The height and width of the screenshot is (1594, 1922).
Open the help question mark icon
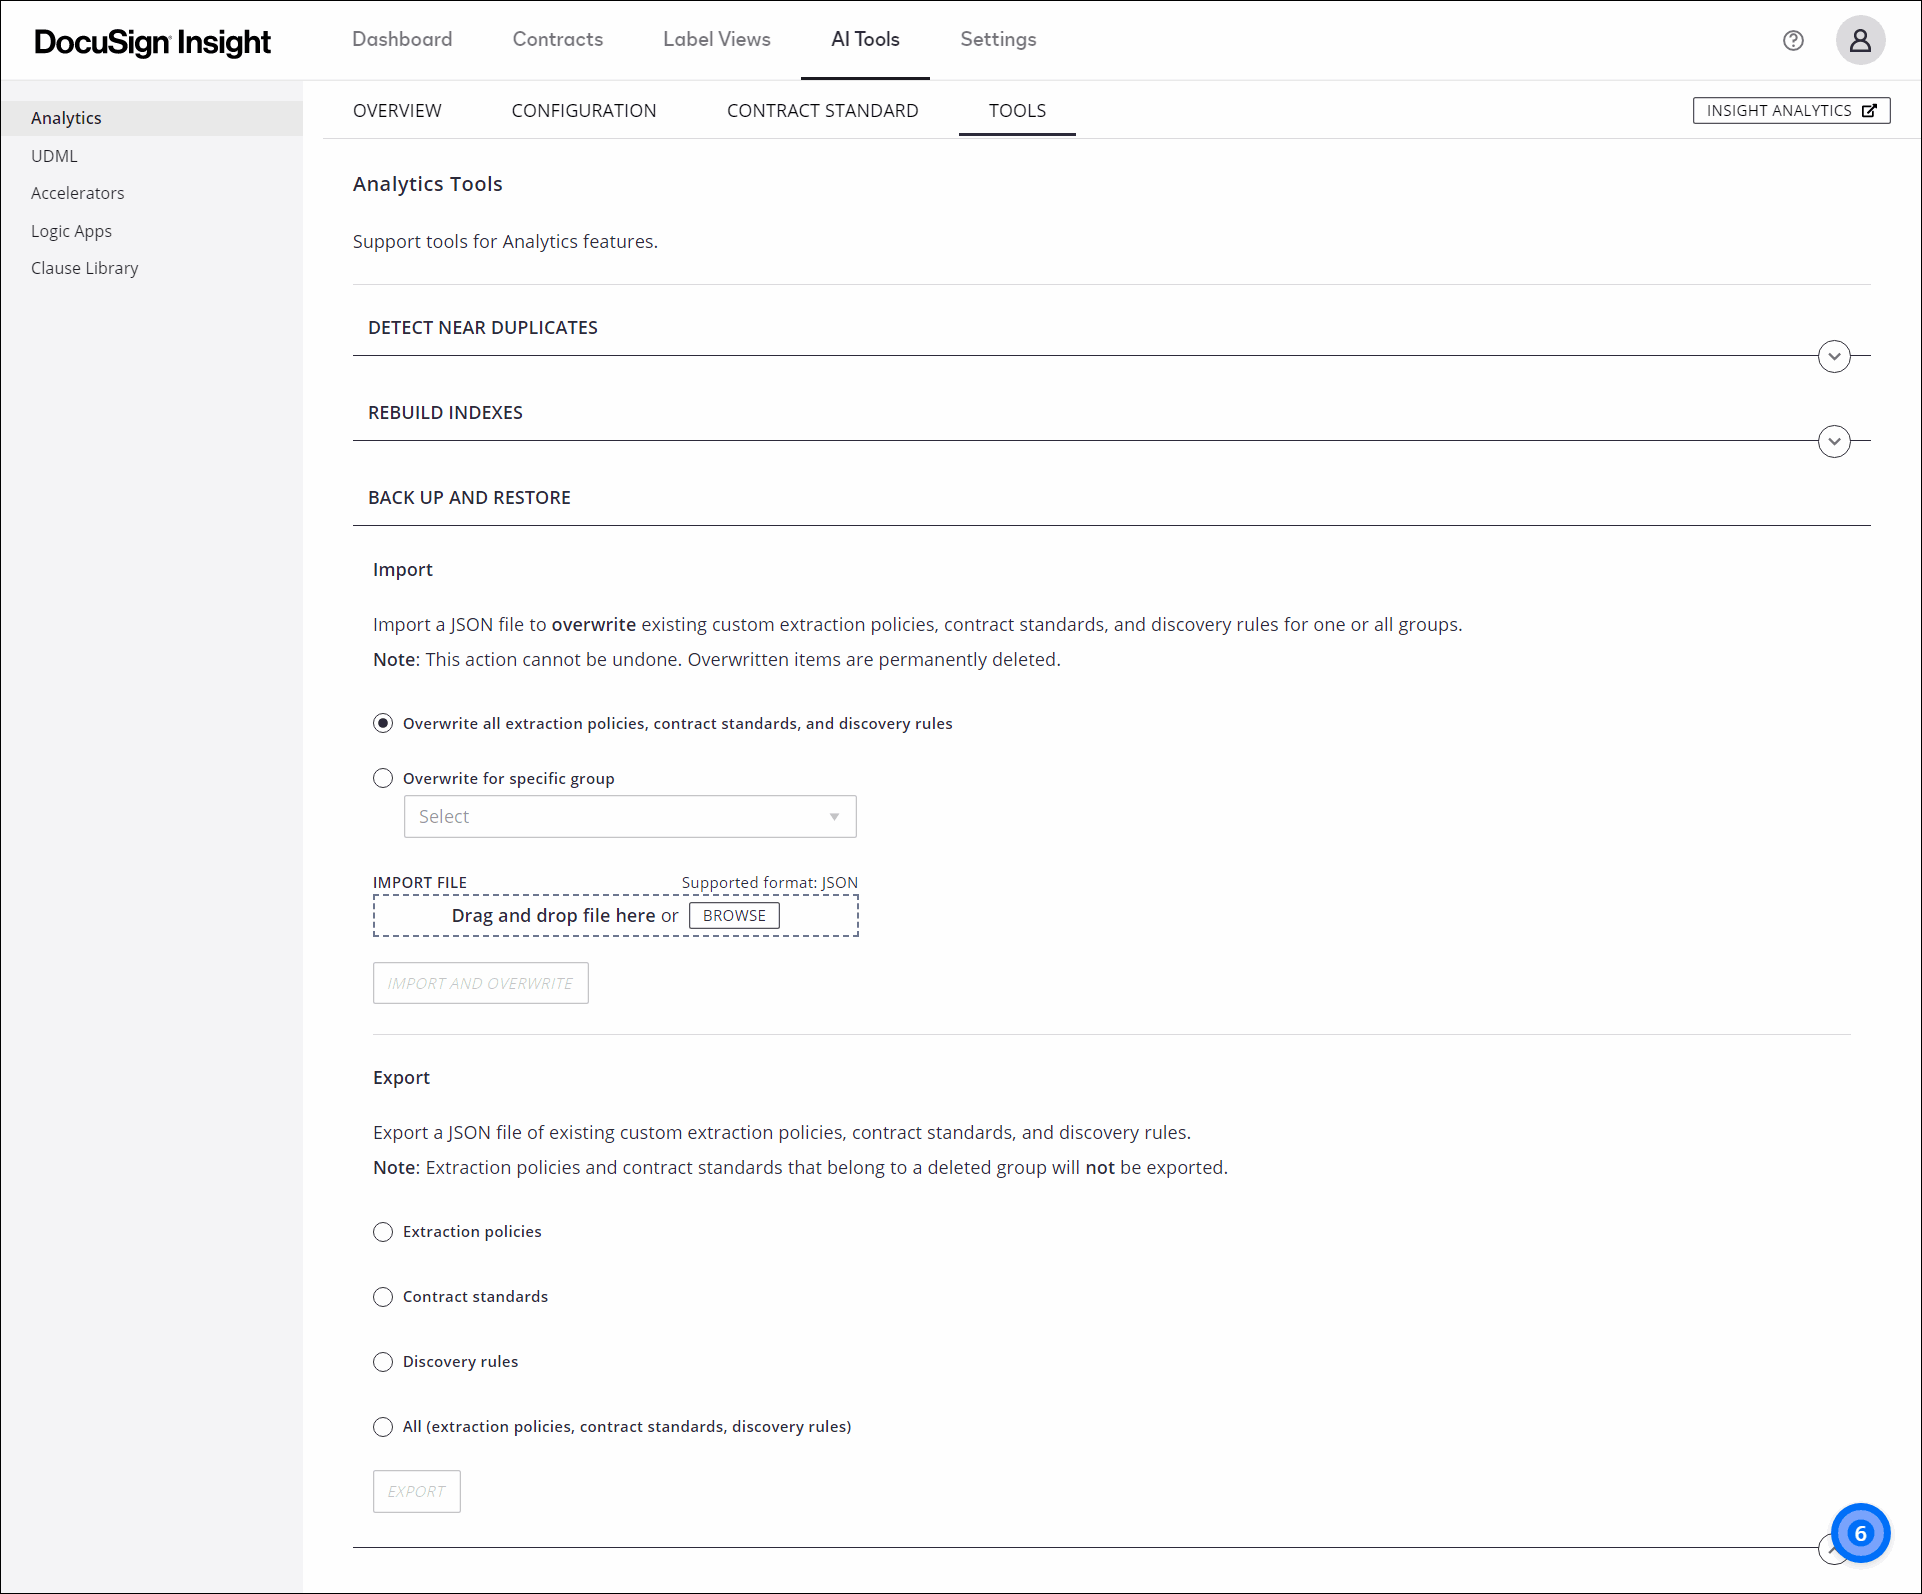click(1793, 40)
